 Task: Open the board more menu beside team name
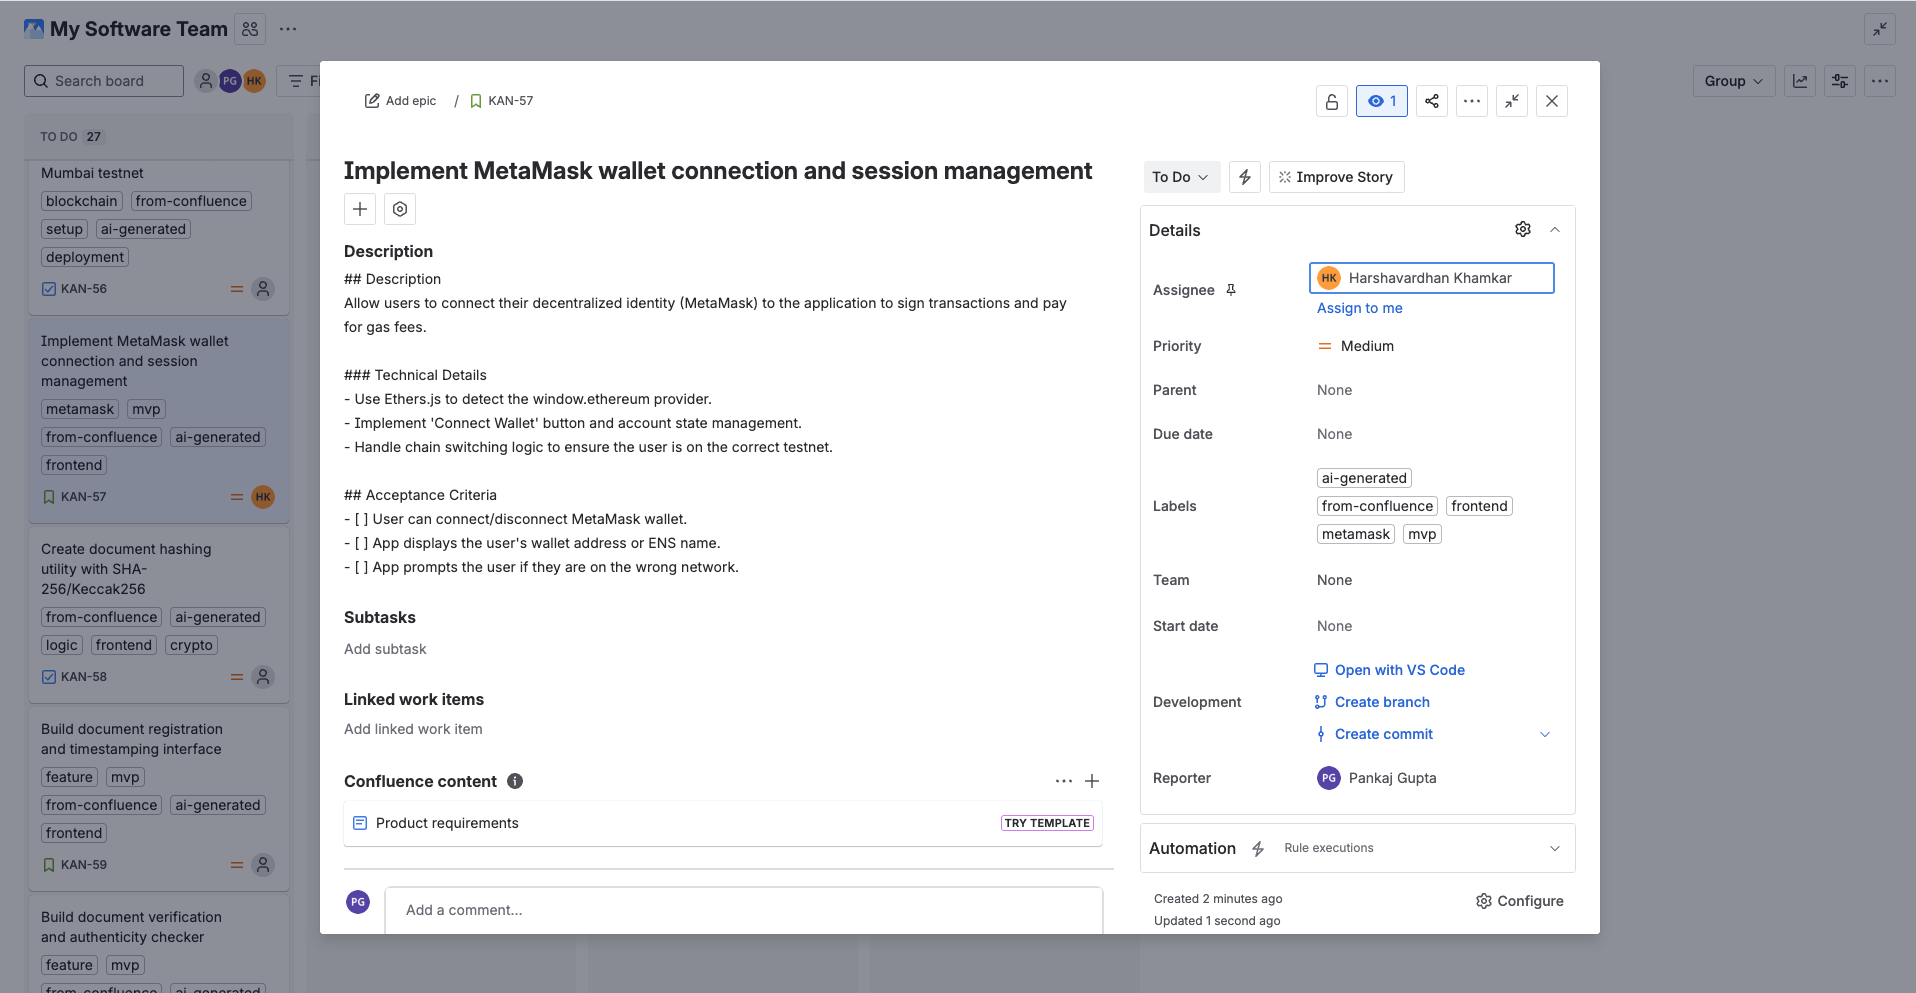click(x=288, y=29)
